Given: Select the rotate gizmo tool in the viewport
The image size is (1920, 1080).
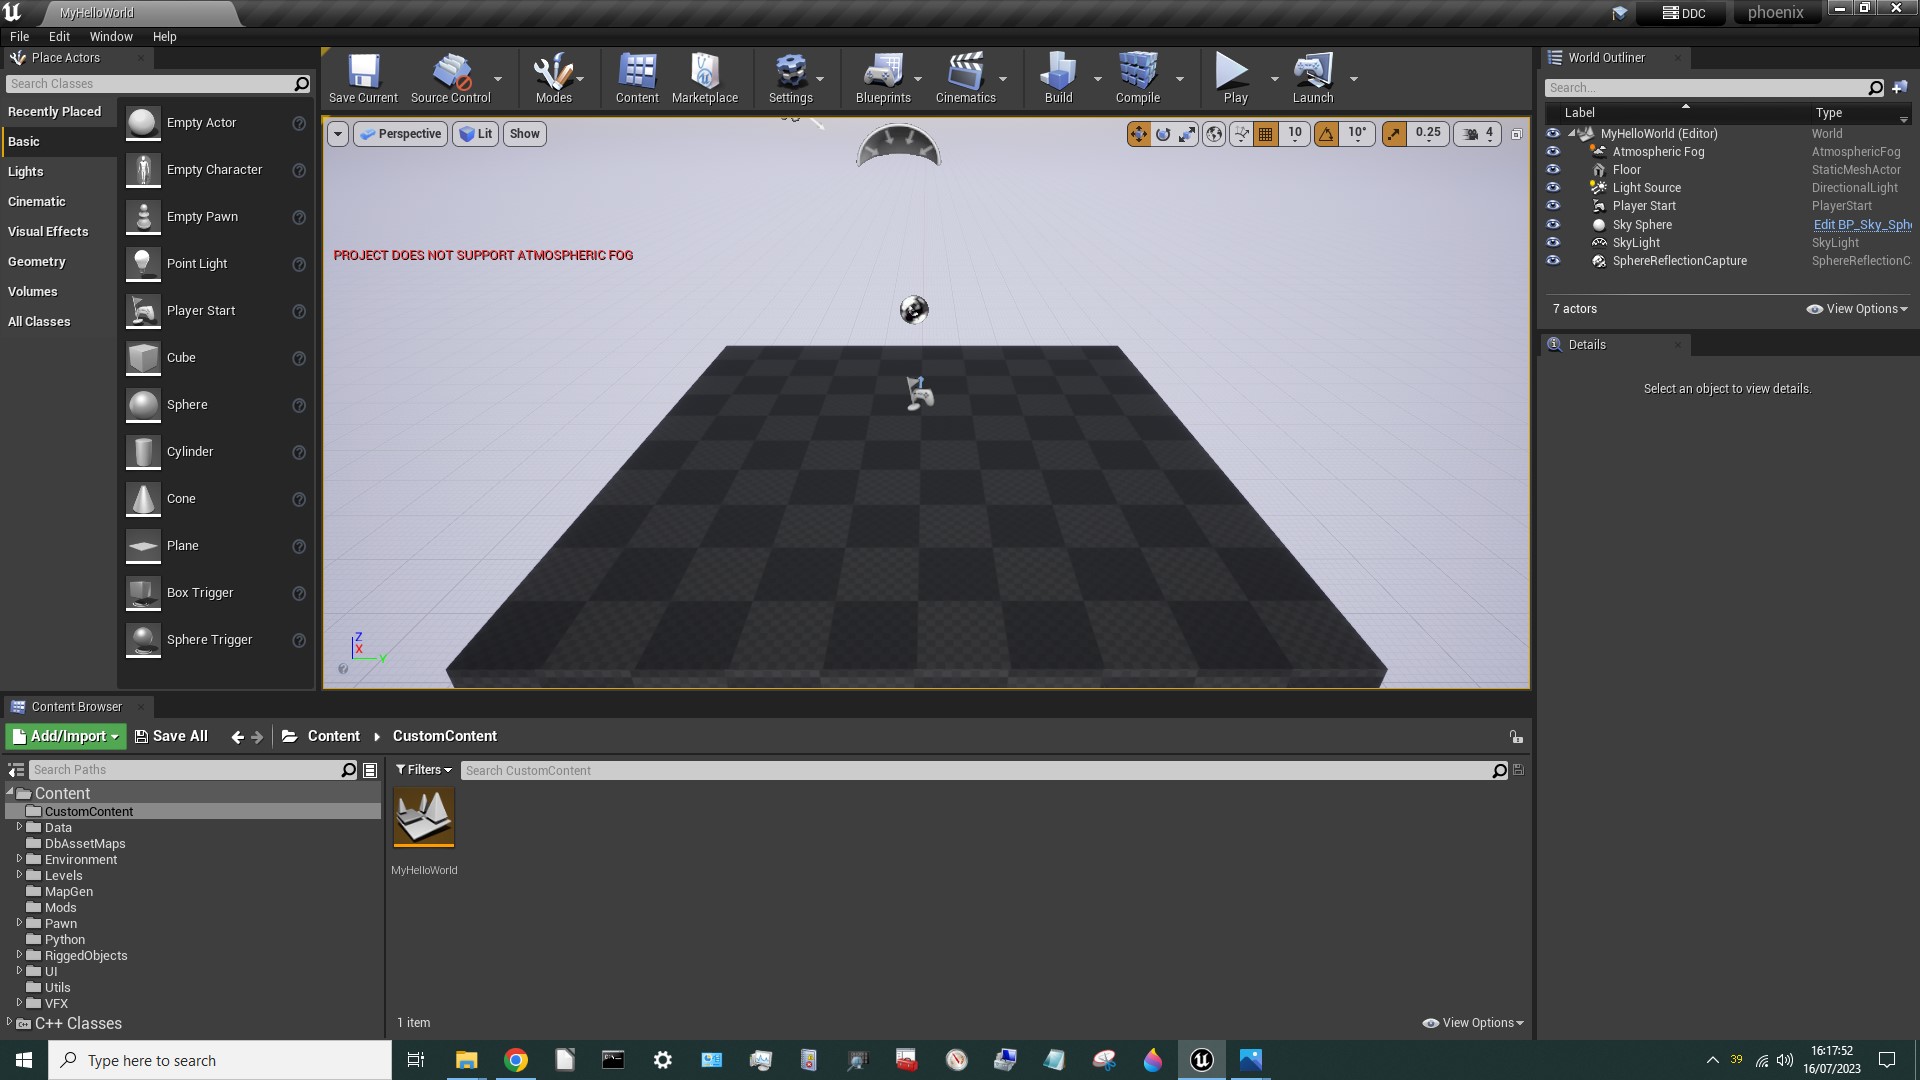Looking at the screenshot, I should [x=1163, y=134].
